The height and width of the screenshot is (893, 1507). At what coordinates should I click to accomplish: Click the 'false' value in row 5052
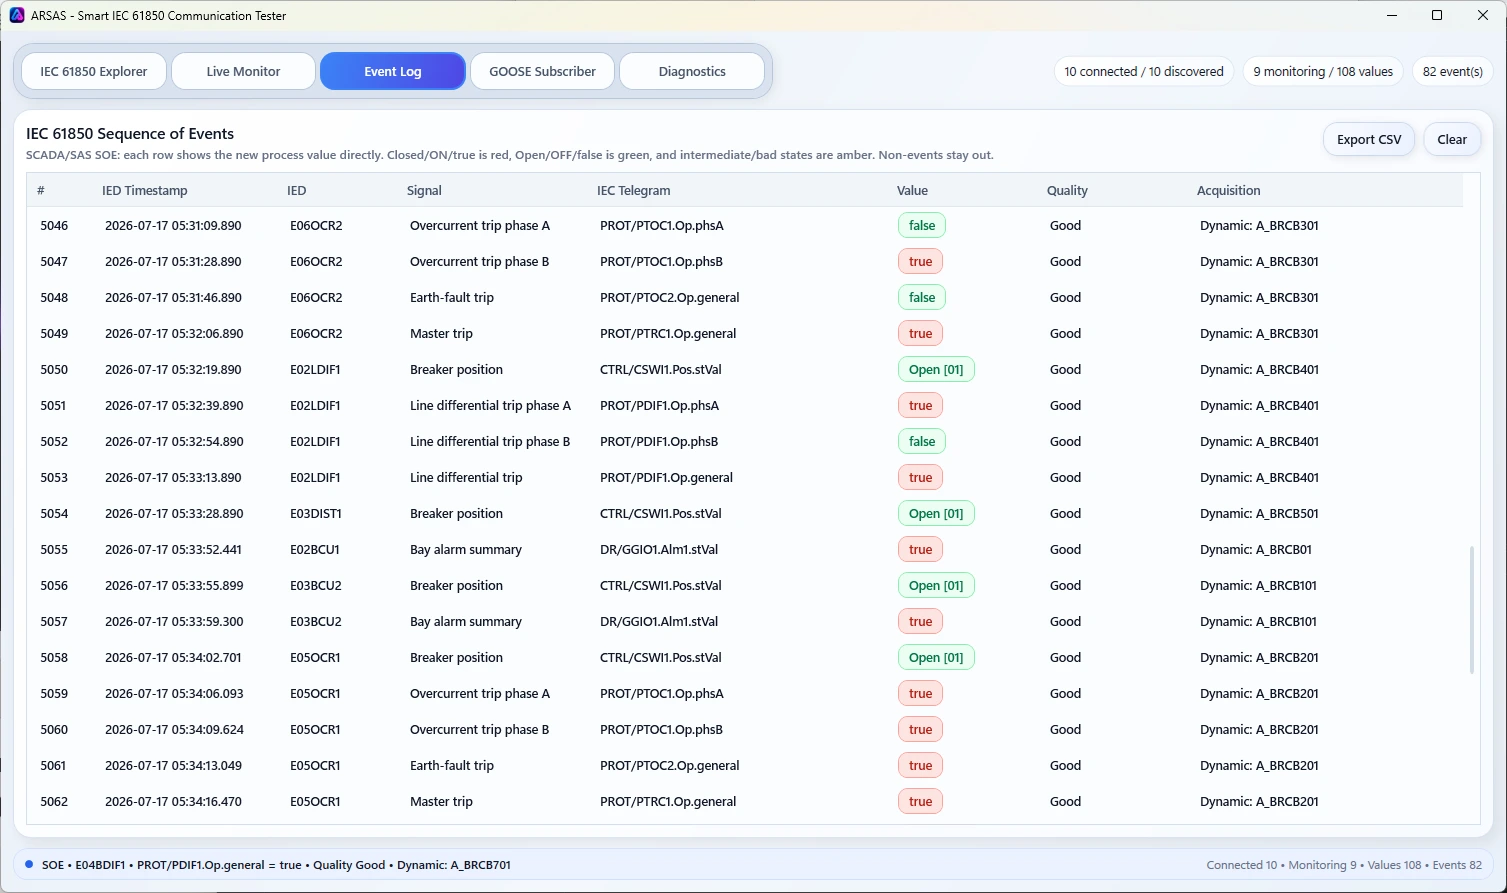click(922, 441)
